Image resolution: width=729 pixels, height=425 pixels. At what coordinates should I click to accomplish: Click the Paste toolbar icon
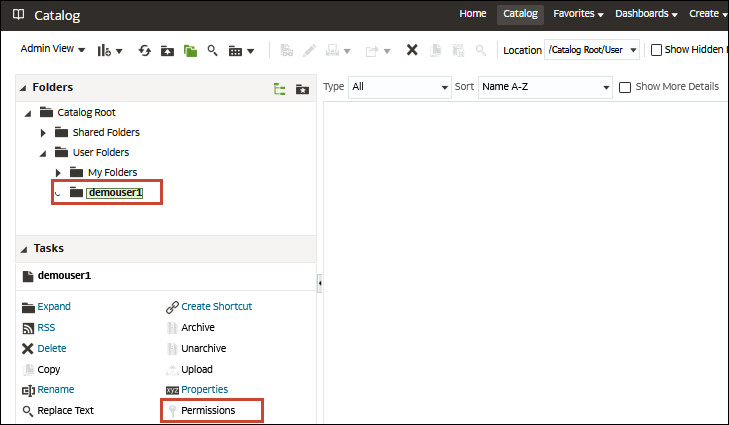458,50
